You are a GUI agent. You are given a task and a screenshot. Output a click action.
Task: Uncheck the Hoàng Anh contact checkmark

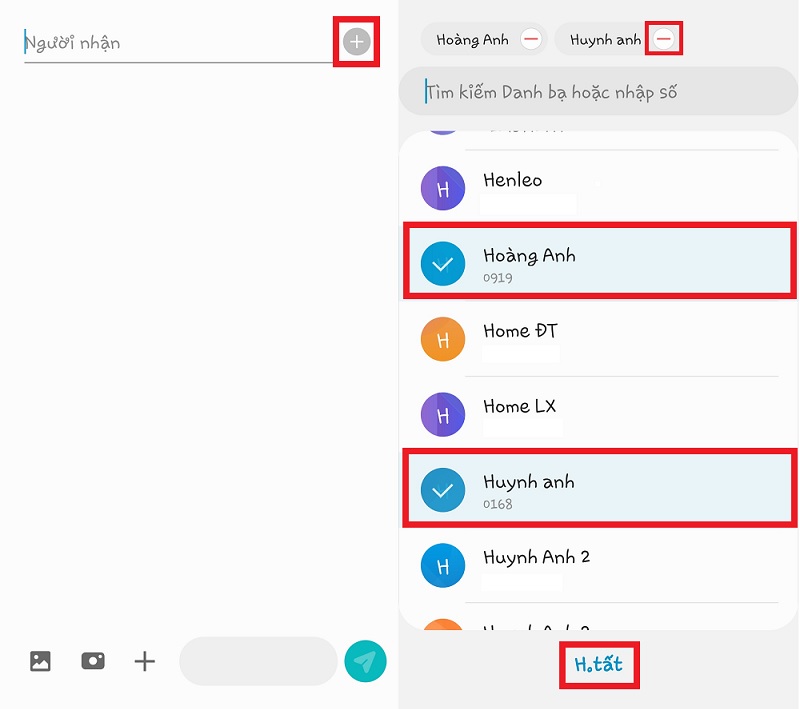pos(443,264)
